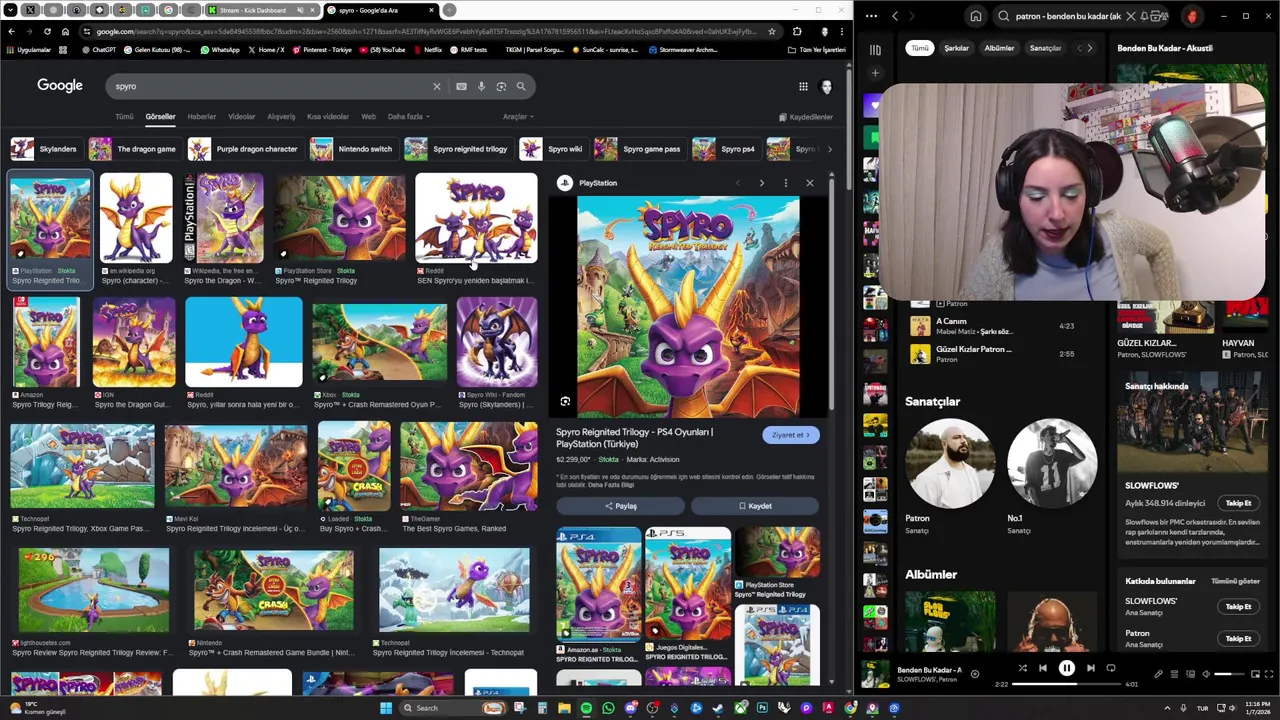Go to Chrome home page
Image resolution: width=1280 pixels, height=720 pixels.
(x=65, y=31)
